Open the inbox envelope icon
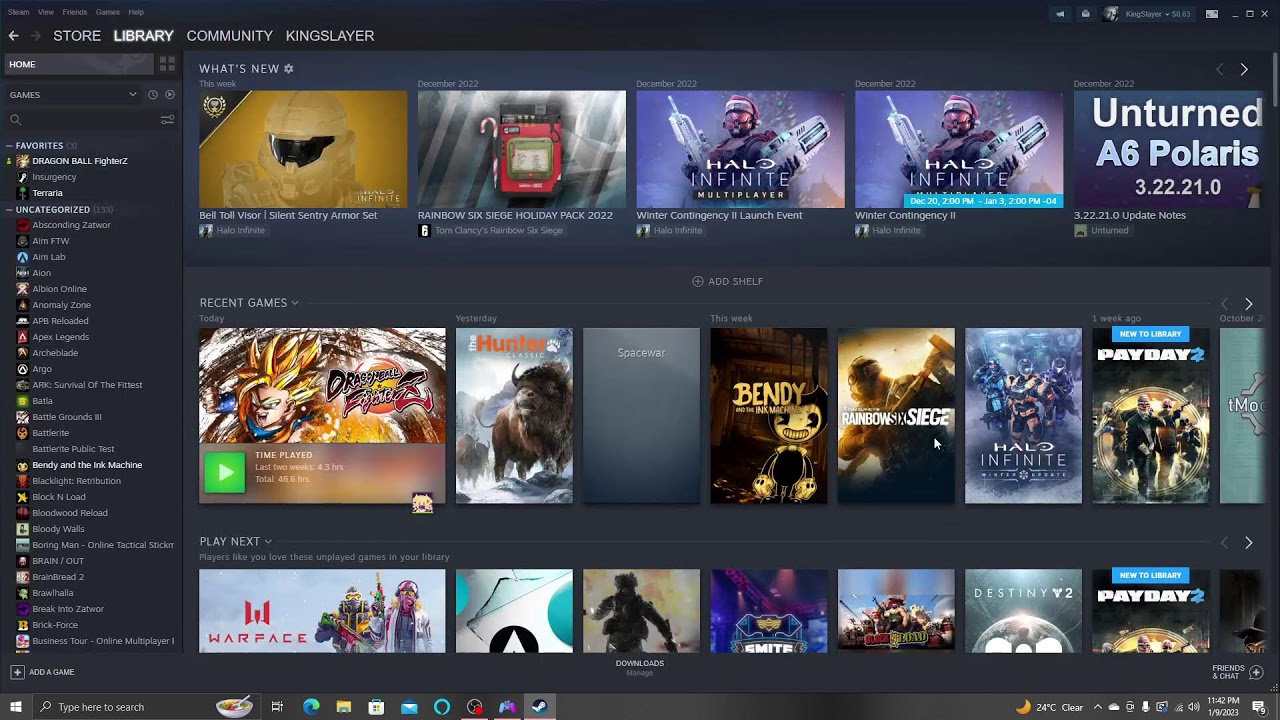The height and width of the screenshot is (720, 1280). 1085,14
